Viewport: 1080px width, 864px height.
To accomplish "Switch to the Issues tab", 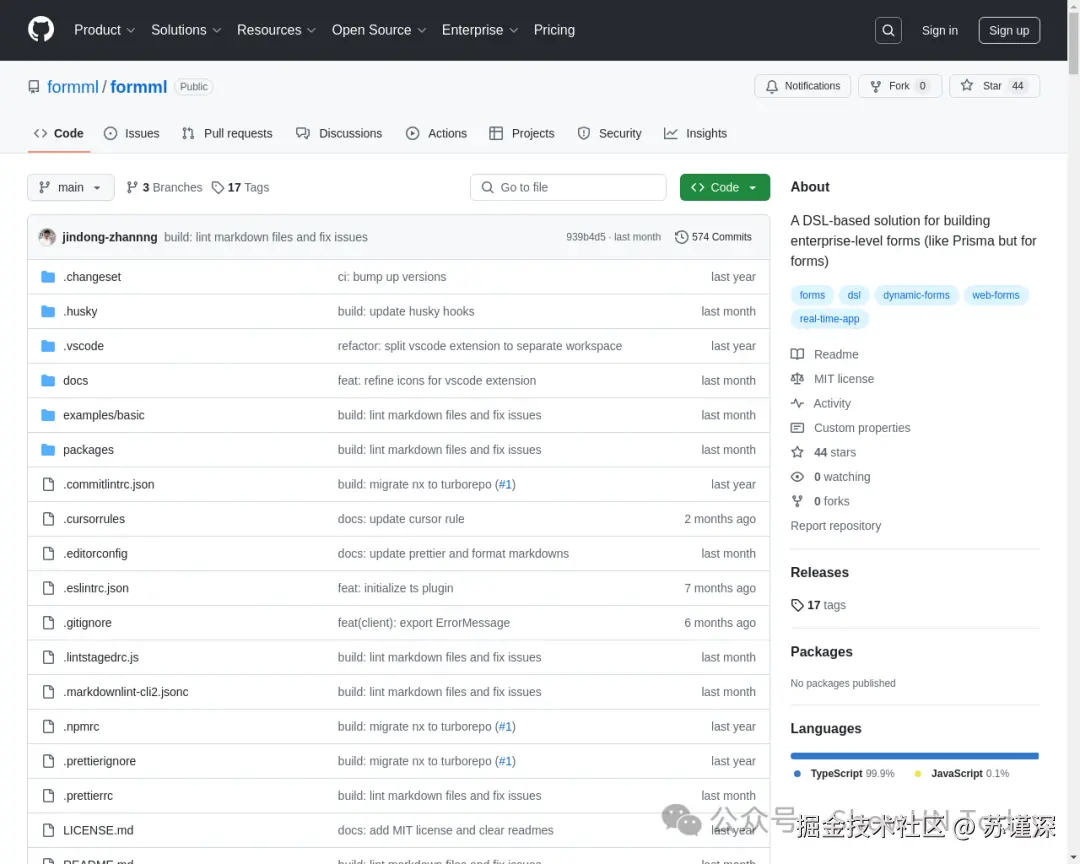I will [132, 134].
